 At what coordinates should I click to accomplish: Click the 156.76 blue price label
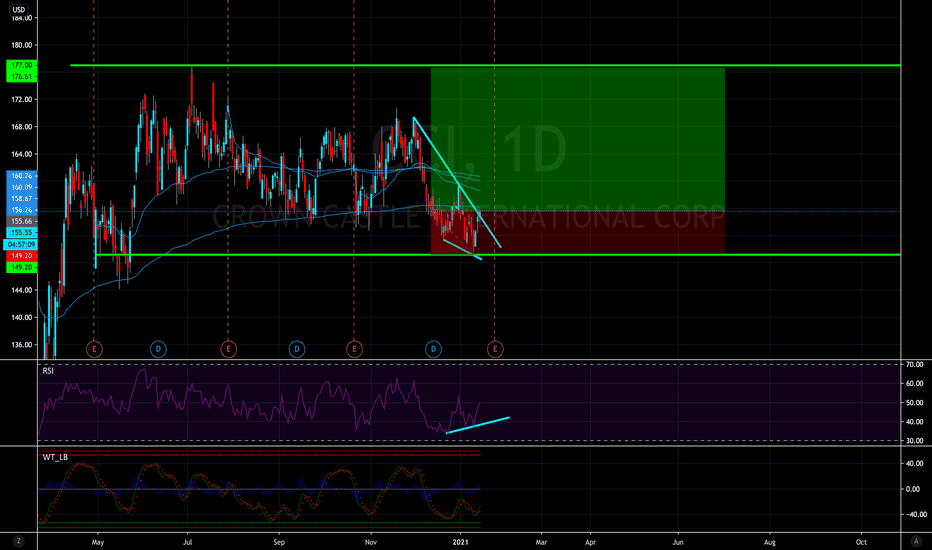coord(21,210)
